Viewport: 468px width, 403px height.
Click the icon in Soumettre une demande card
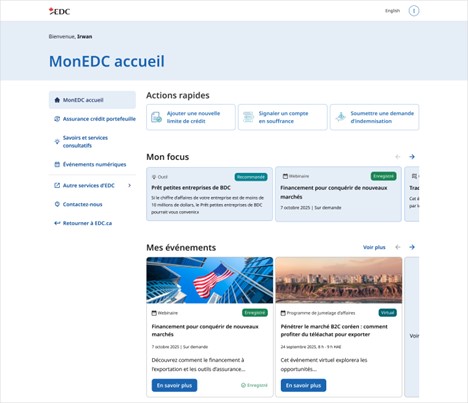click(340, 117)
